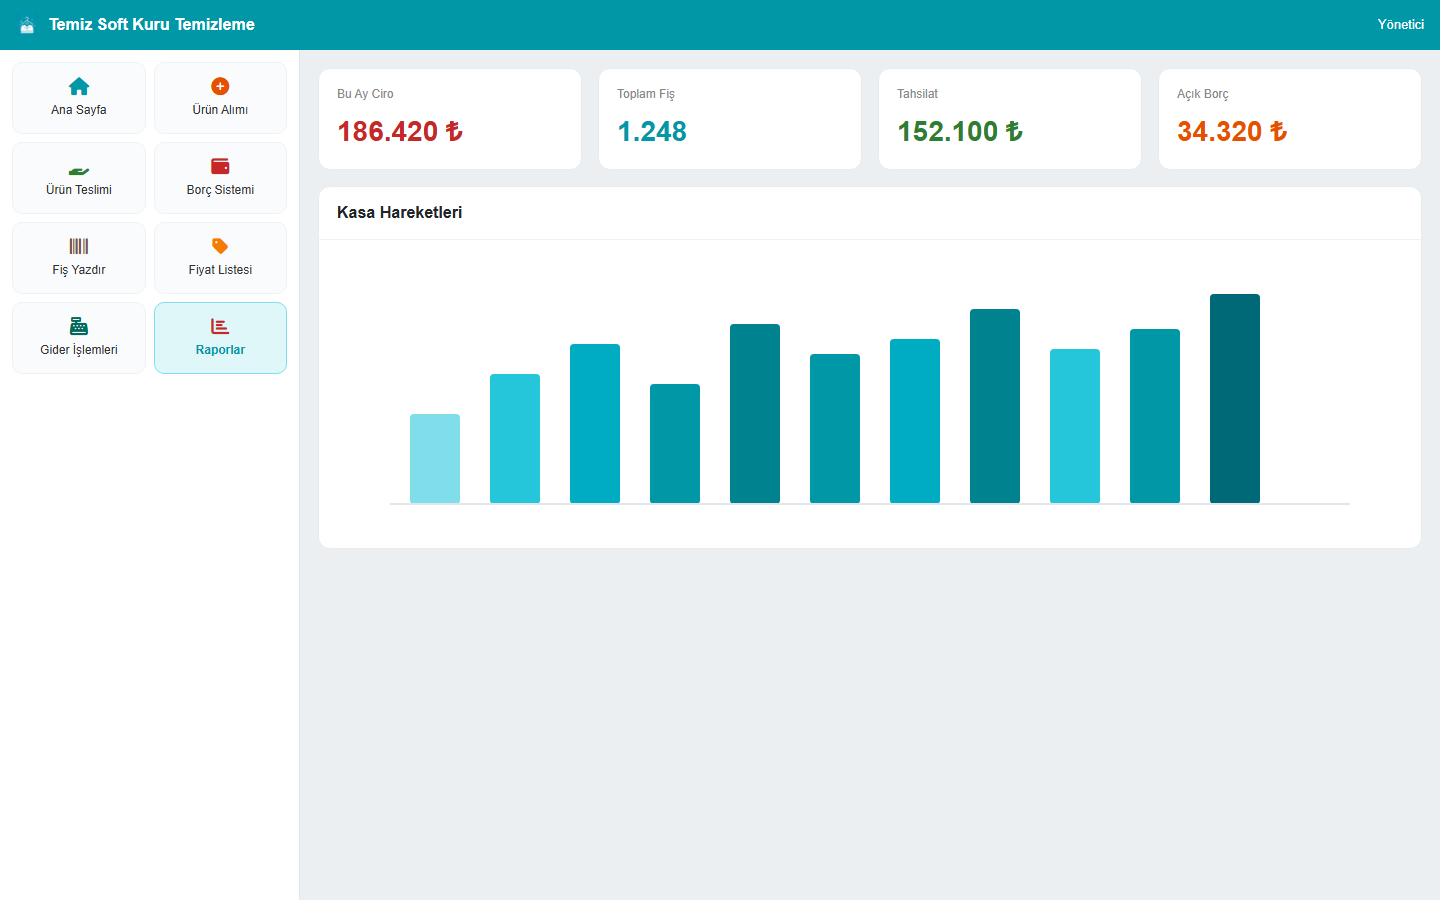Click the Temiz Soft Kuru Temizleme title
Image resolution: width=1440 pixels, height=900 pixels.
(x=152, y=24)
